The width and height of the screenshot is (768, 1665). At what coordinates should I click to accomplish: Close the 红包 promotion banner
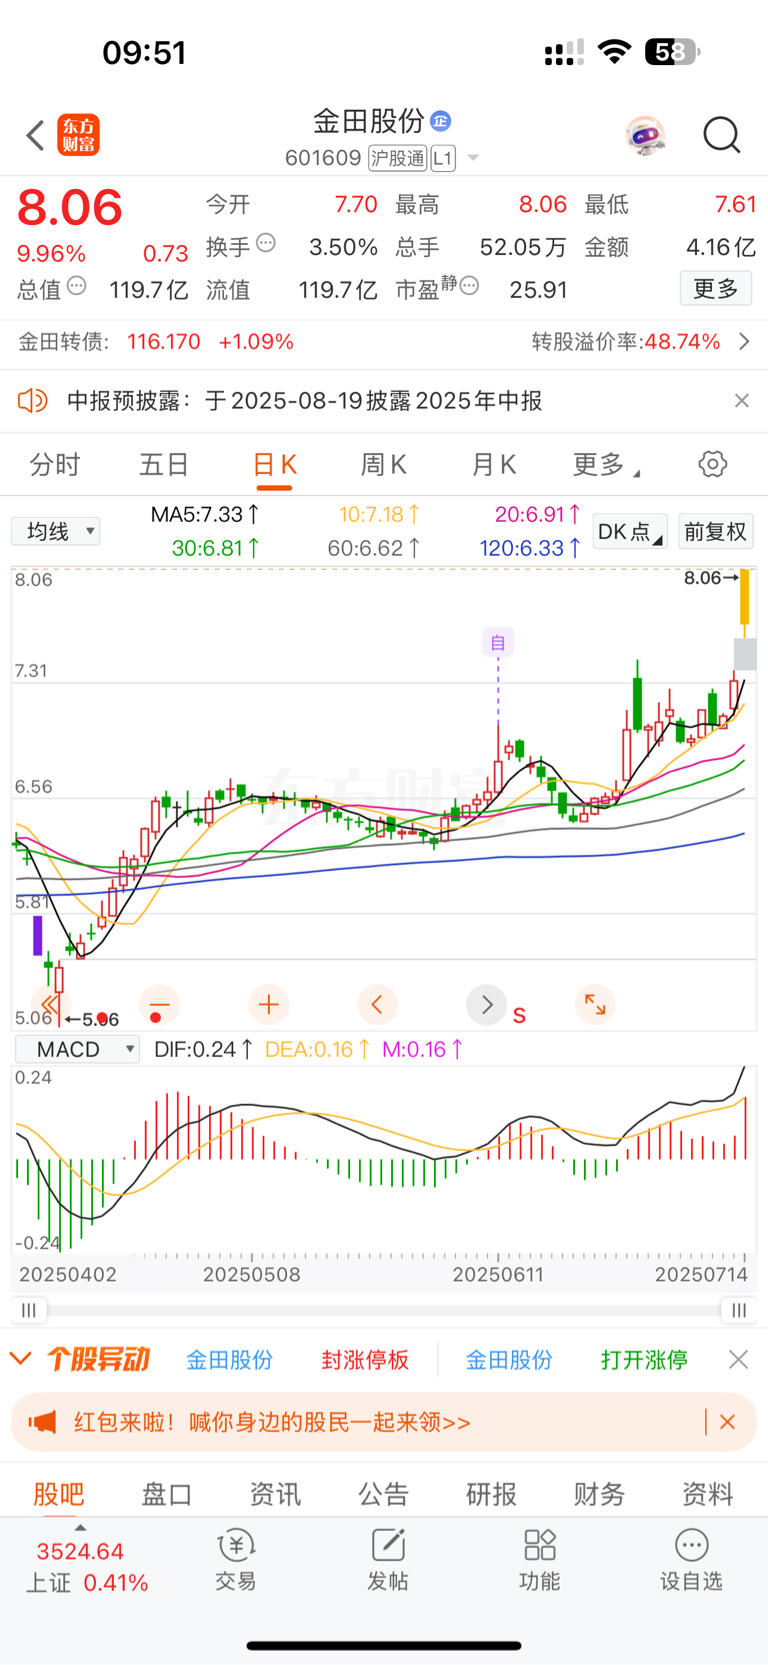[x=728, y=1422]
